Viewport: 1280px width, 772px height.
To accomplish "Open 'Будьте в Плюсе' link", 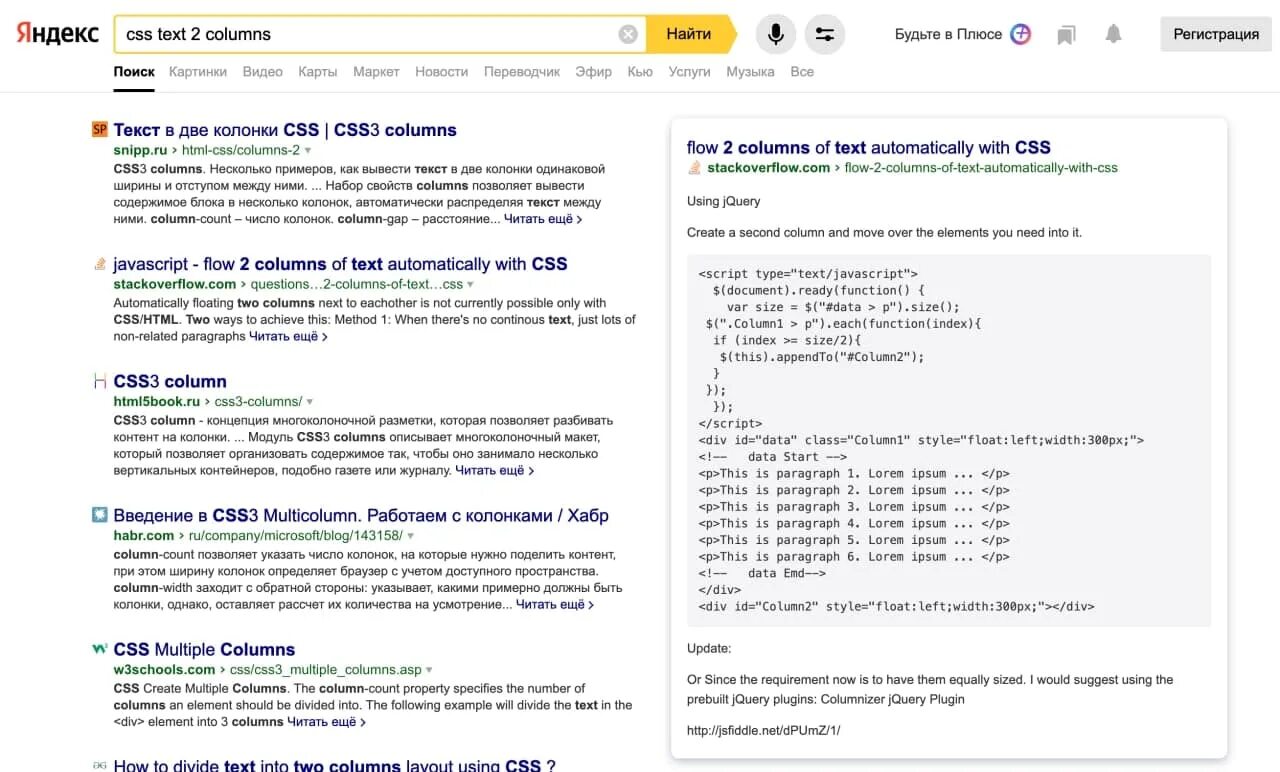I will click(948, 34).
